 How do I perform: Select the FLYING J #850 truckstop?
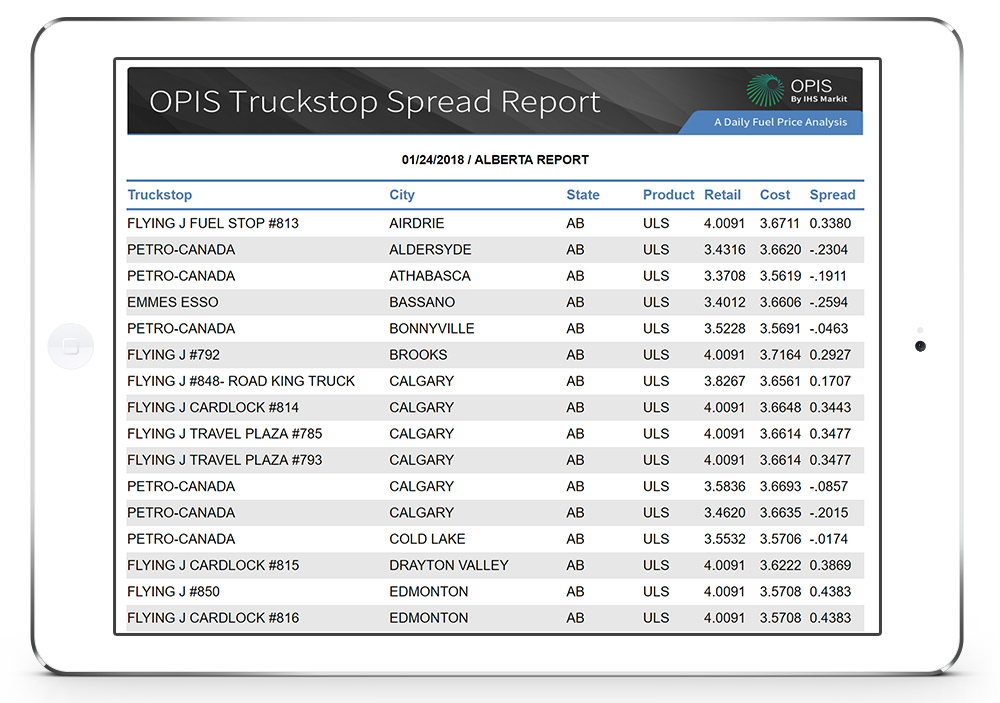tap(173, 591)
